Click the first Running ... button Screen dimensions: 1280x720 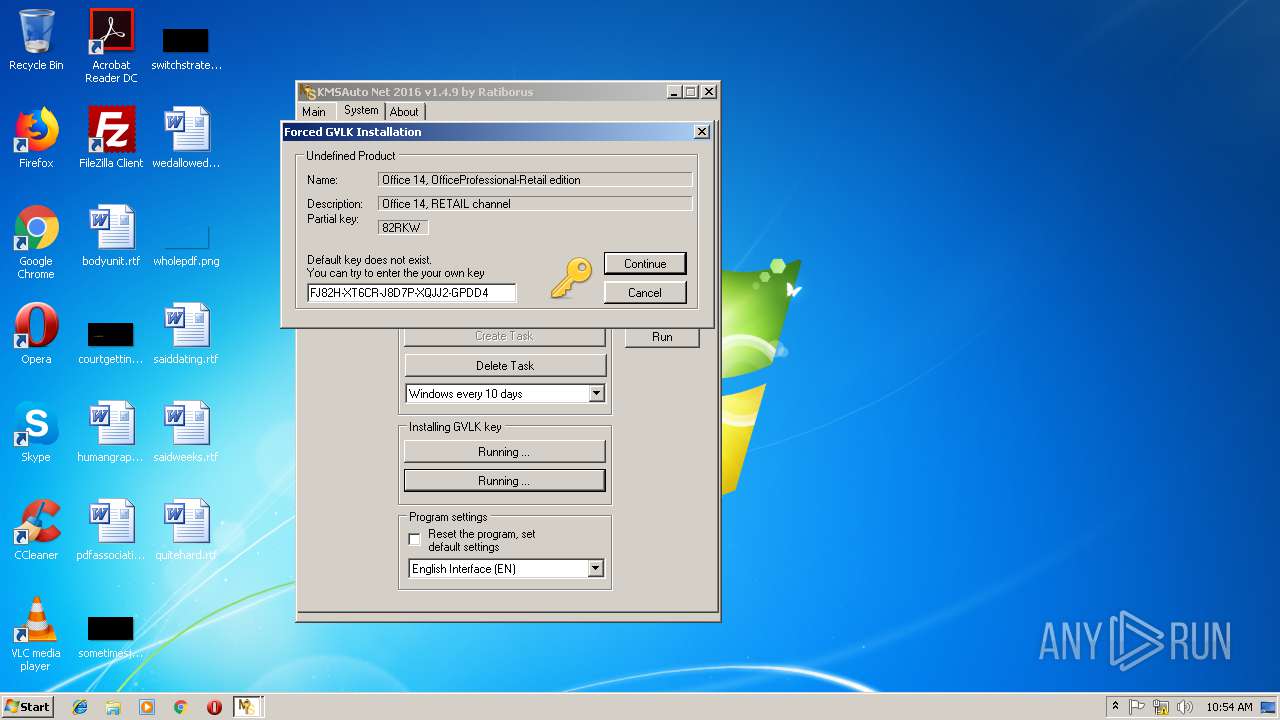click(x=505, y=452)
